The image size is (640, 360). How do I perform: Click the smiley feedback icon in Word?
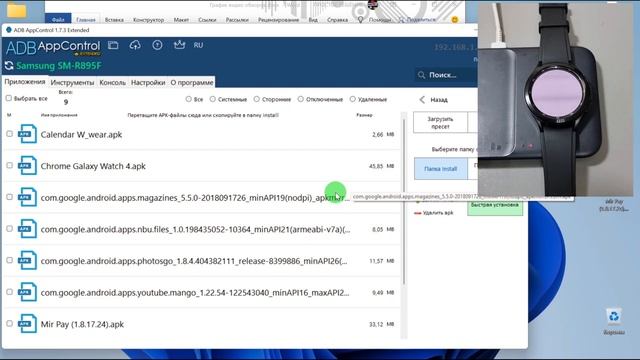(x=454, y=20)
